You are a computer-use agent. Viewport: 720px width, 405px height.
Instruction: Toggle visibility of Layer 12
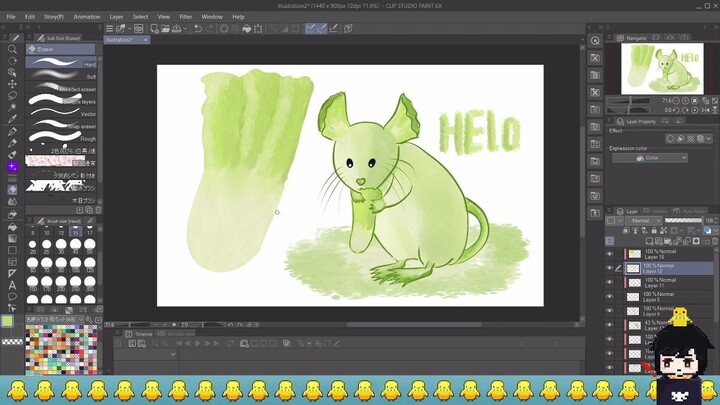click(609, 268)
